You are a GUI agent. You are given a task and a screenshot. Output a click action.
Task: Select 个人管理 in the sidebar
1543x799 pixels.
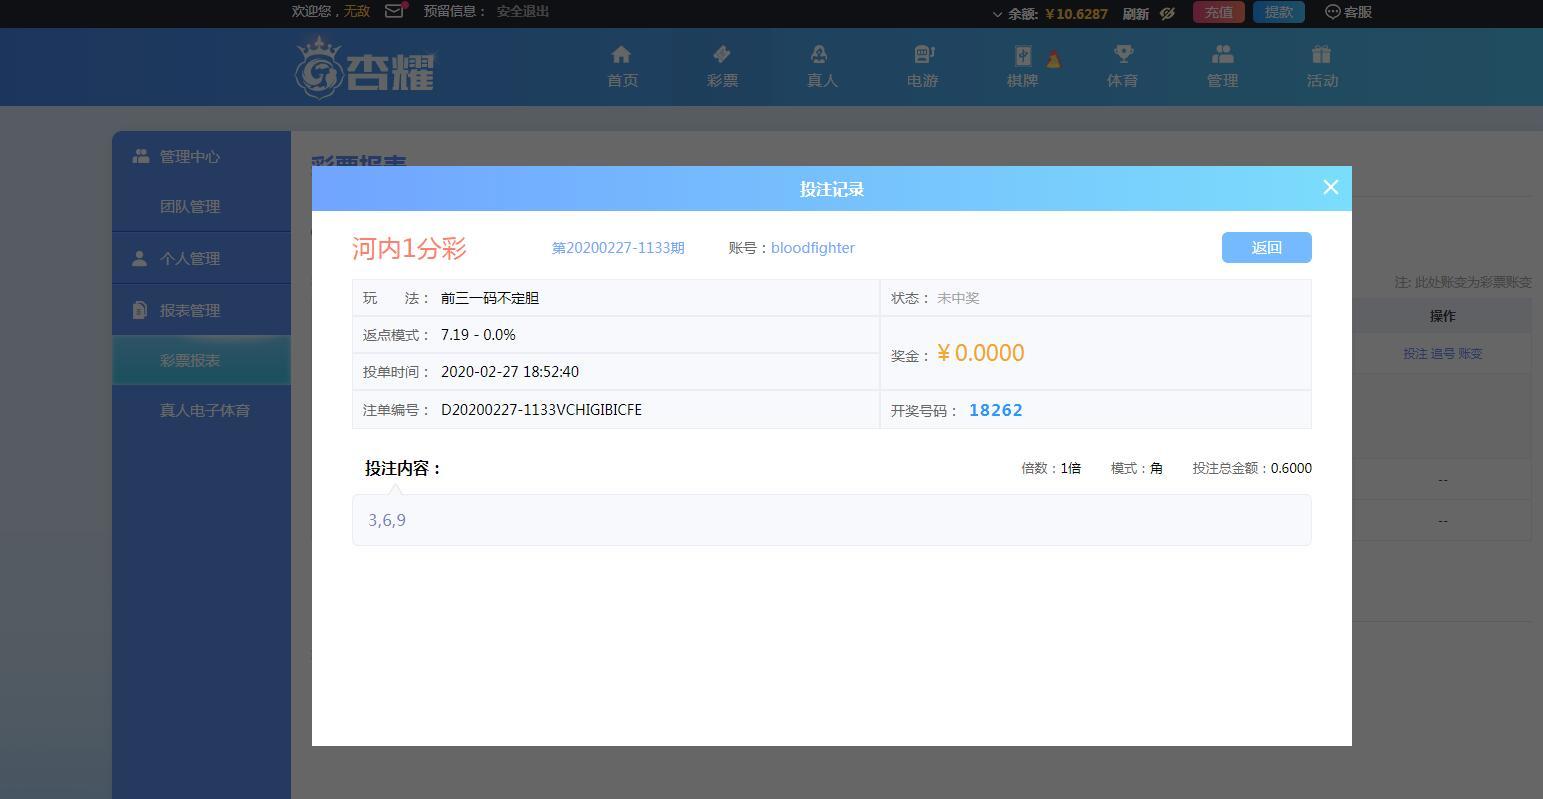[x=190, y=258]
